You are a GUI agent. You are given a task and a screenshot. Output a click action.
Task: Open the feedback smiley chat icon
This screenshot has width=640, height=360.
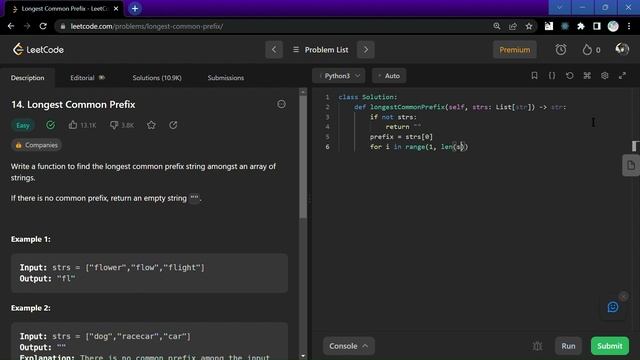tap(613, 307)
